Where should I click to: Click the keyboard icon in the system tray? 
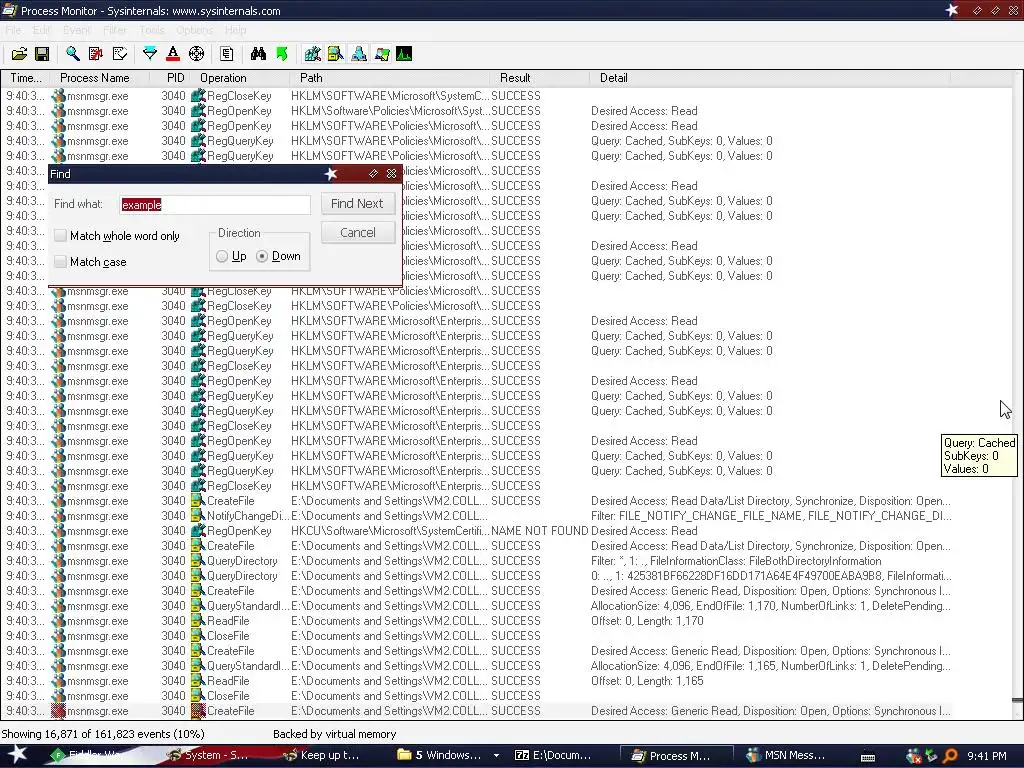[x=868, y=756]
